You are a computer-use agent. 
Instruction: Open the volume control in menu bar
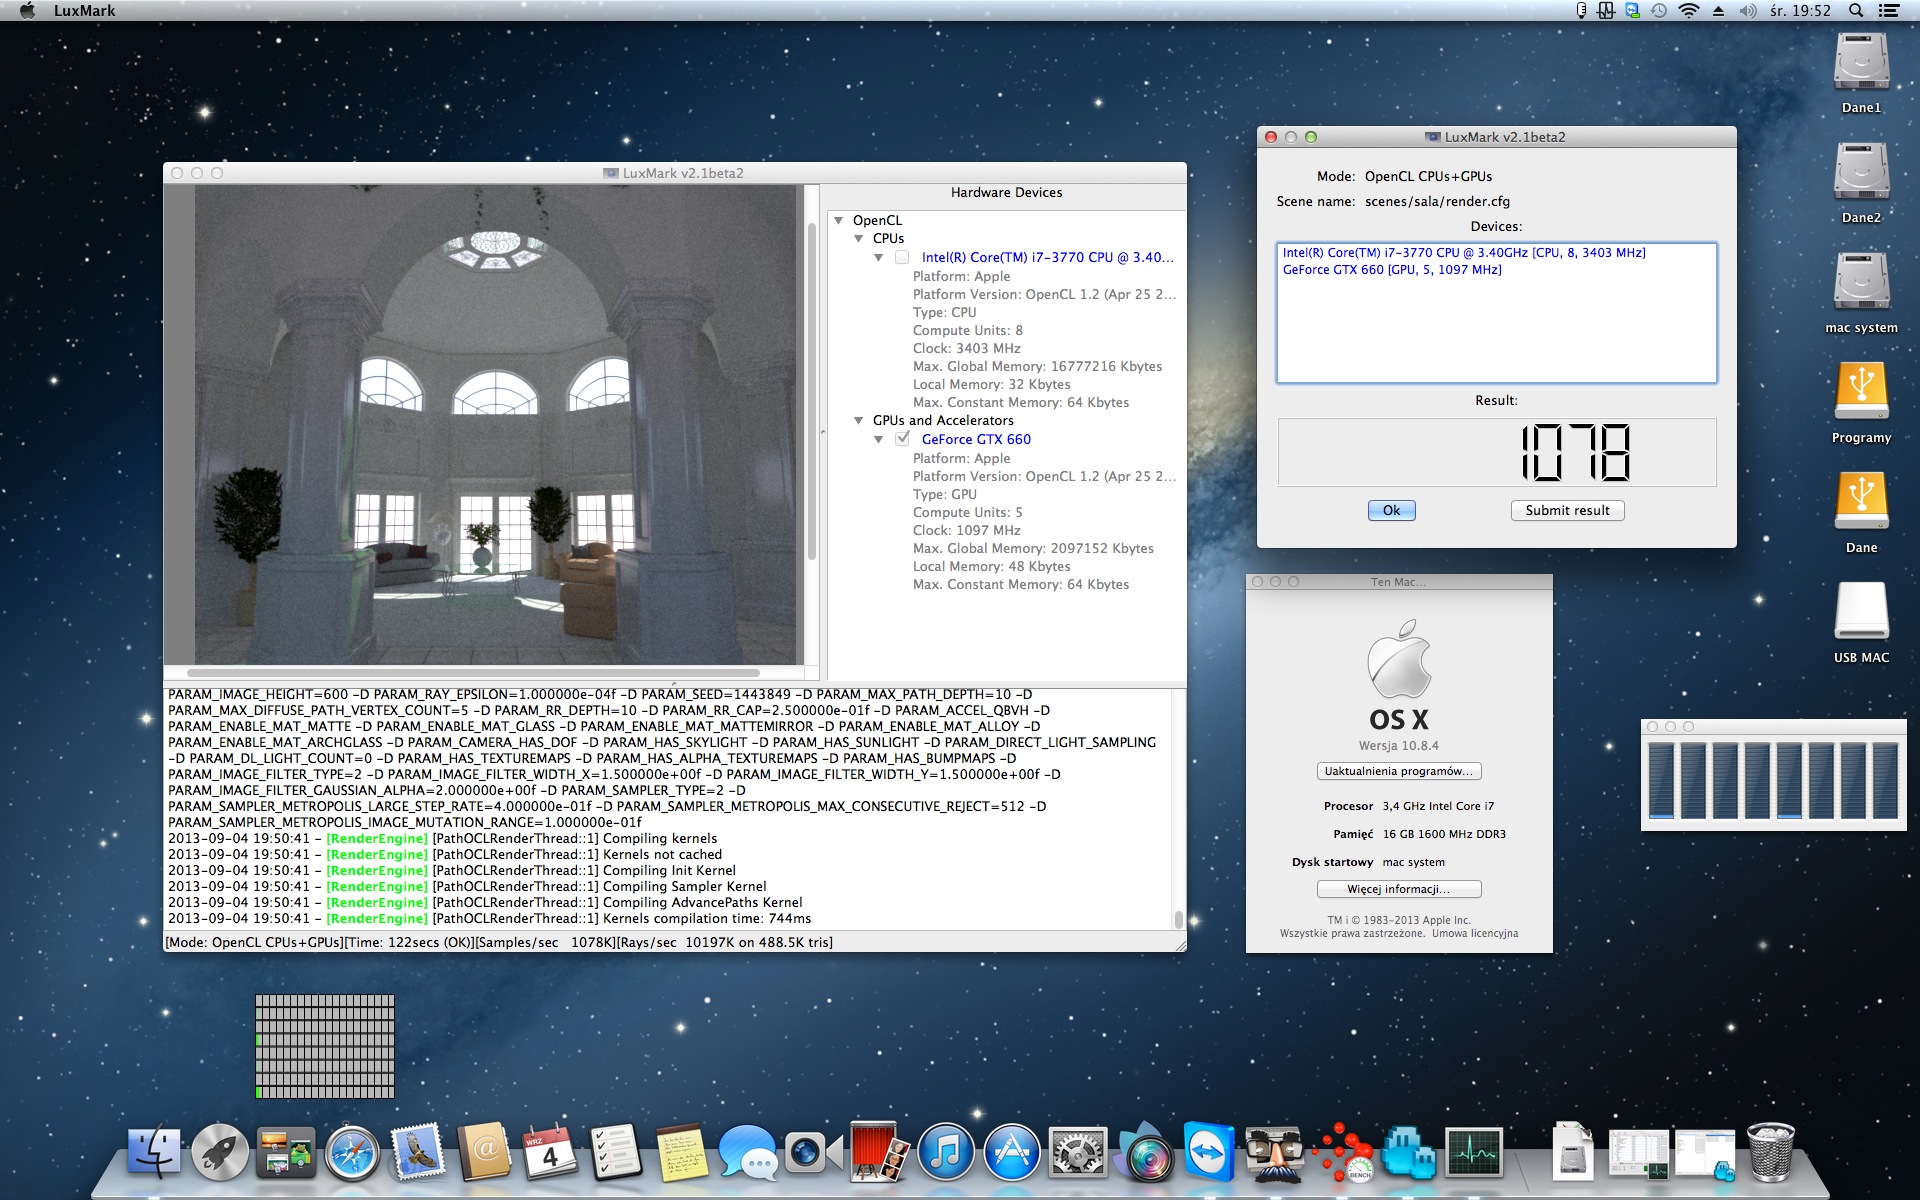click(x=1747, y=11)
